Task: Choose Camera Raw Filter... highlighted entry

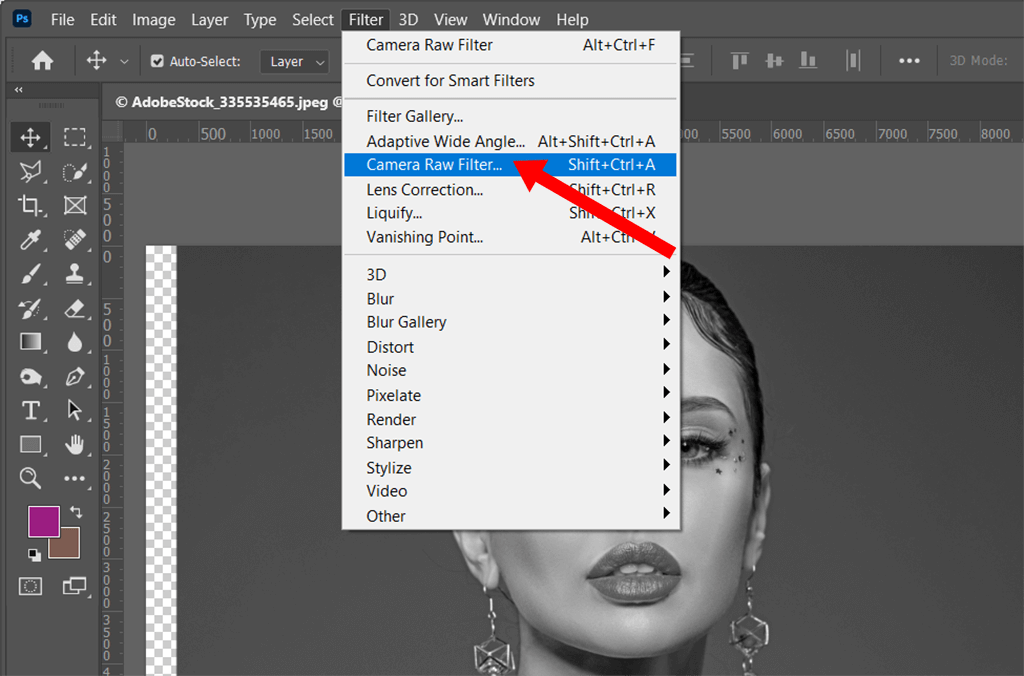Action: pos(511,165)
